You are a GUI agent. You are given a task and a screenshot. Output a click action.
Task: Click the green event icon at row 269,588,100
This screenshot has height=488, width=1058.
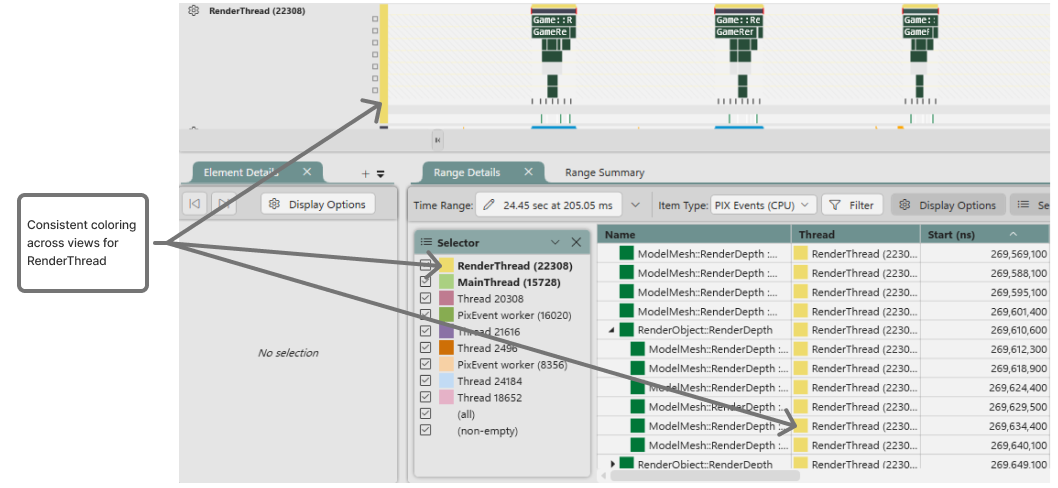[x=627, y=273]
